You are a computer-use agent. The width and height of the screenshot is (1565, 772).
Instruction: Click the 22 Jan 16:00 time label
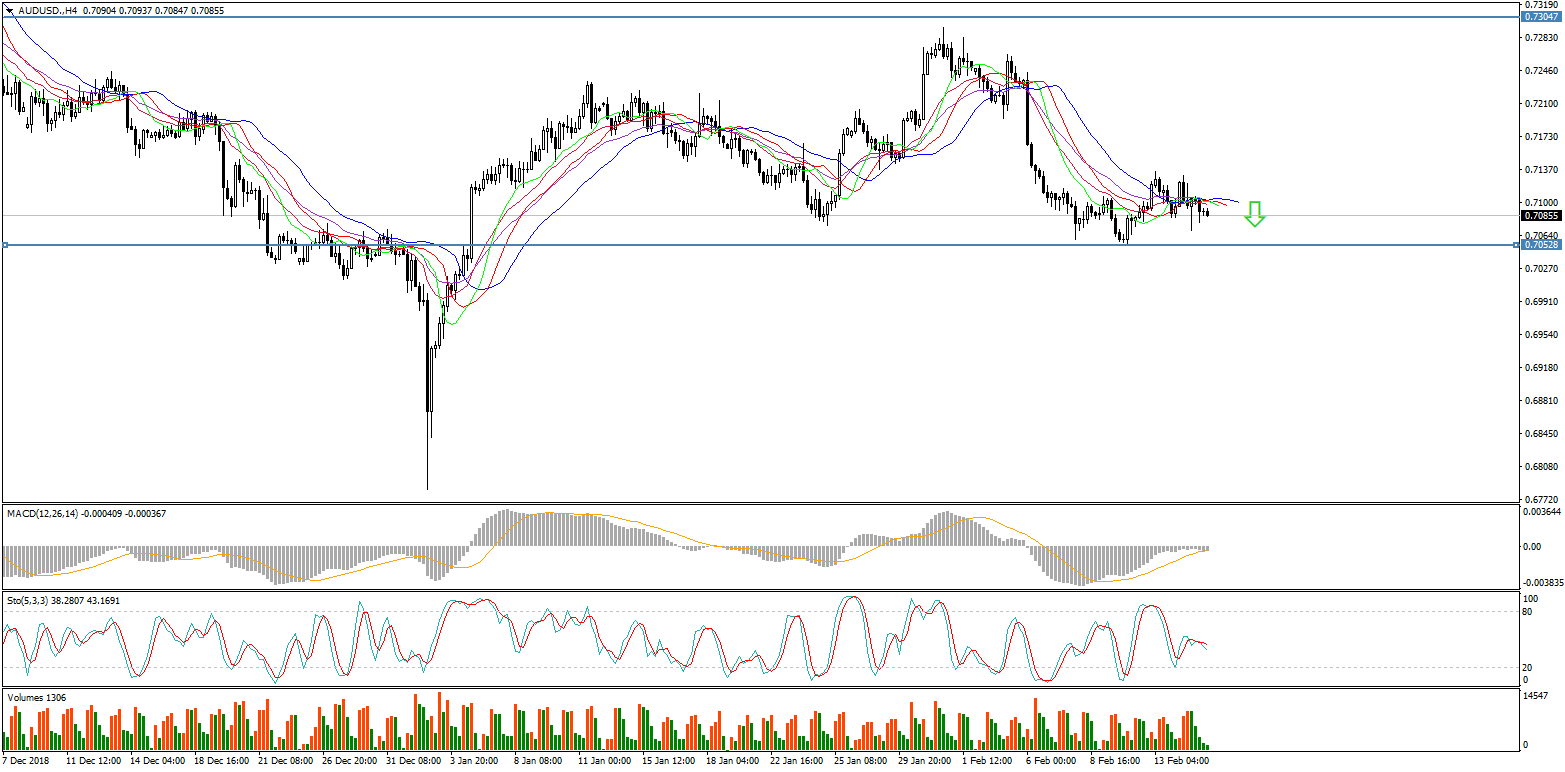(x=795, y=761)
